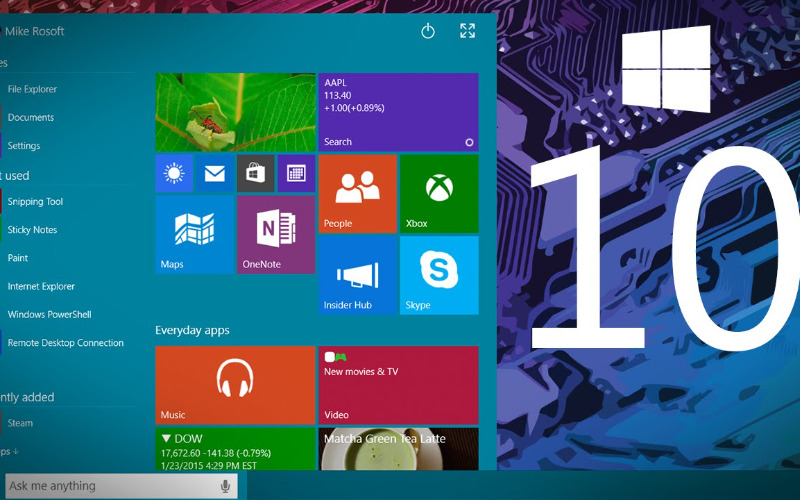Open File Explorer from the list
Image resolution: width=800 pixels, height=500 pixels.
click(x=32, y=89)
